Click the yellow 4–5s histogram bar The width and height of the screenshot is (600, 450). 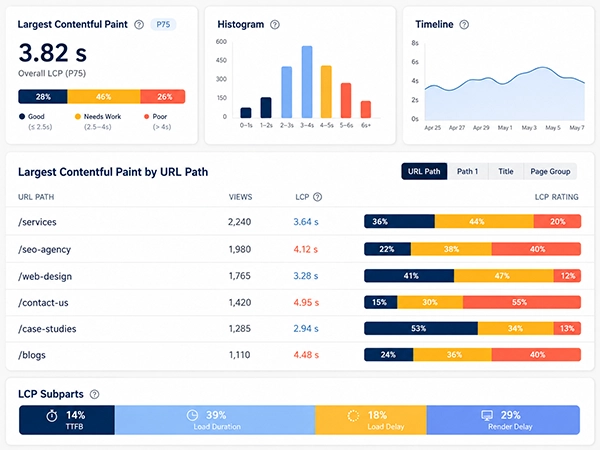click(x=326, y=92)
